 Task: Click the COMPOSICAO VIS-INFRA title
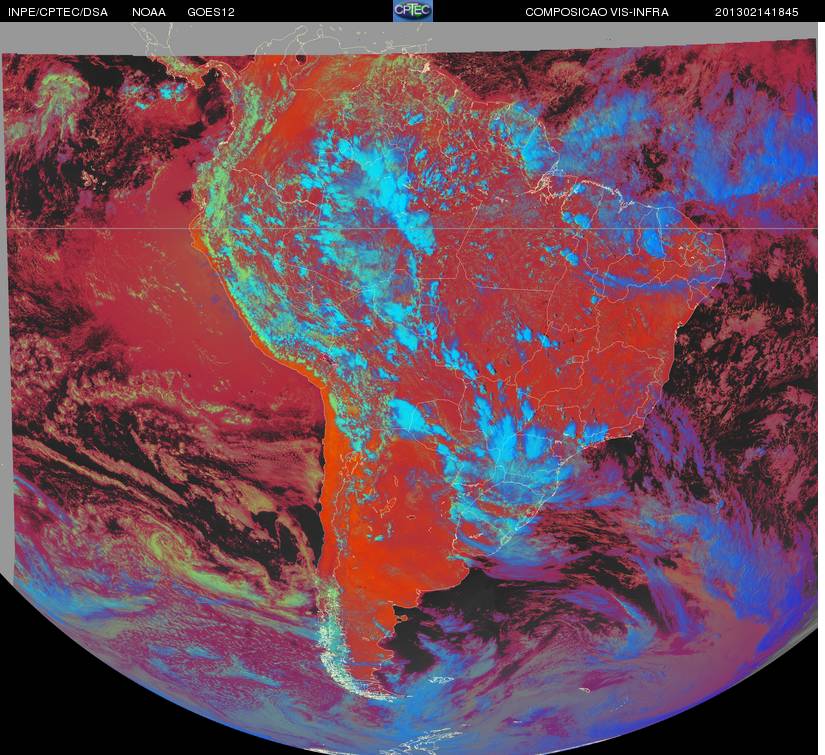tap(597, 12)
